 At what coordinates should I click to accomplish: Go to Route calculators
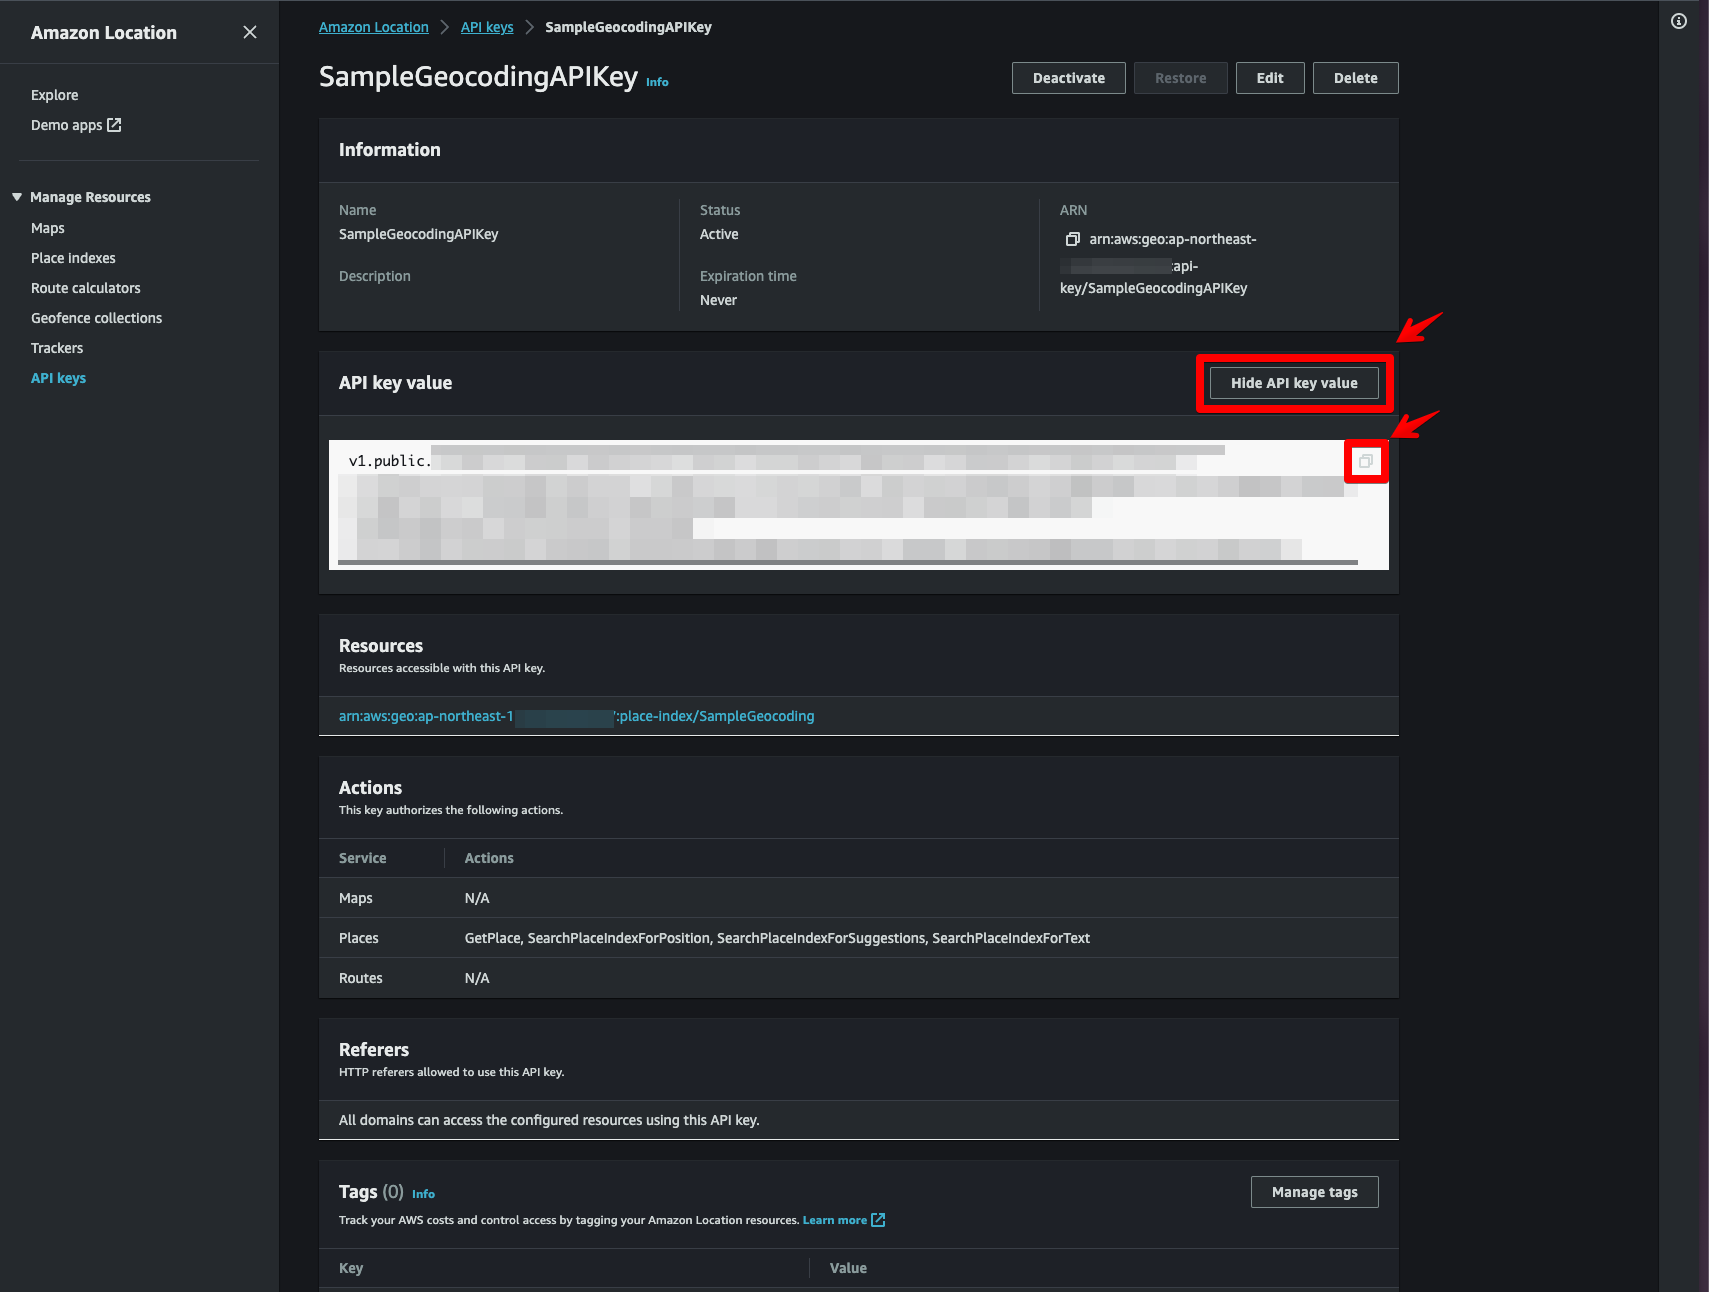coord(86,288)
